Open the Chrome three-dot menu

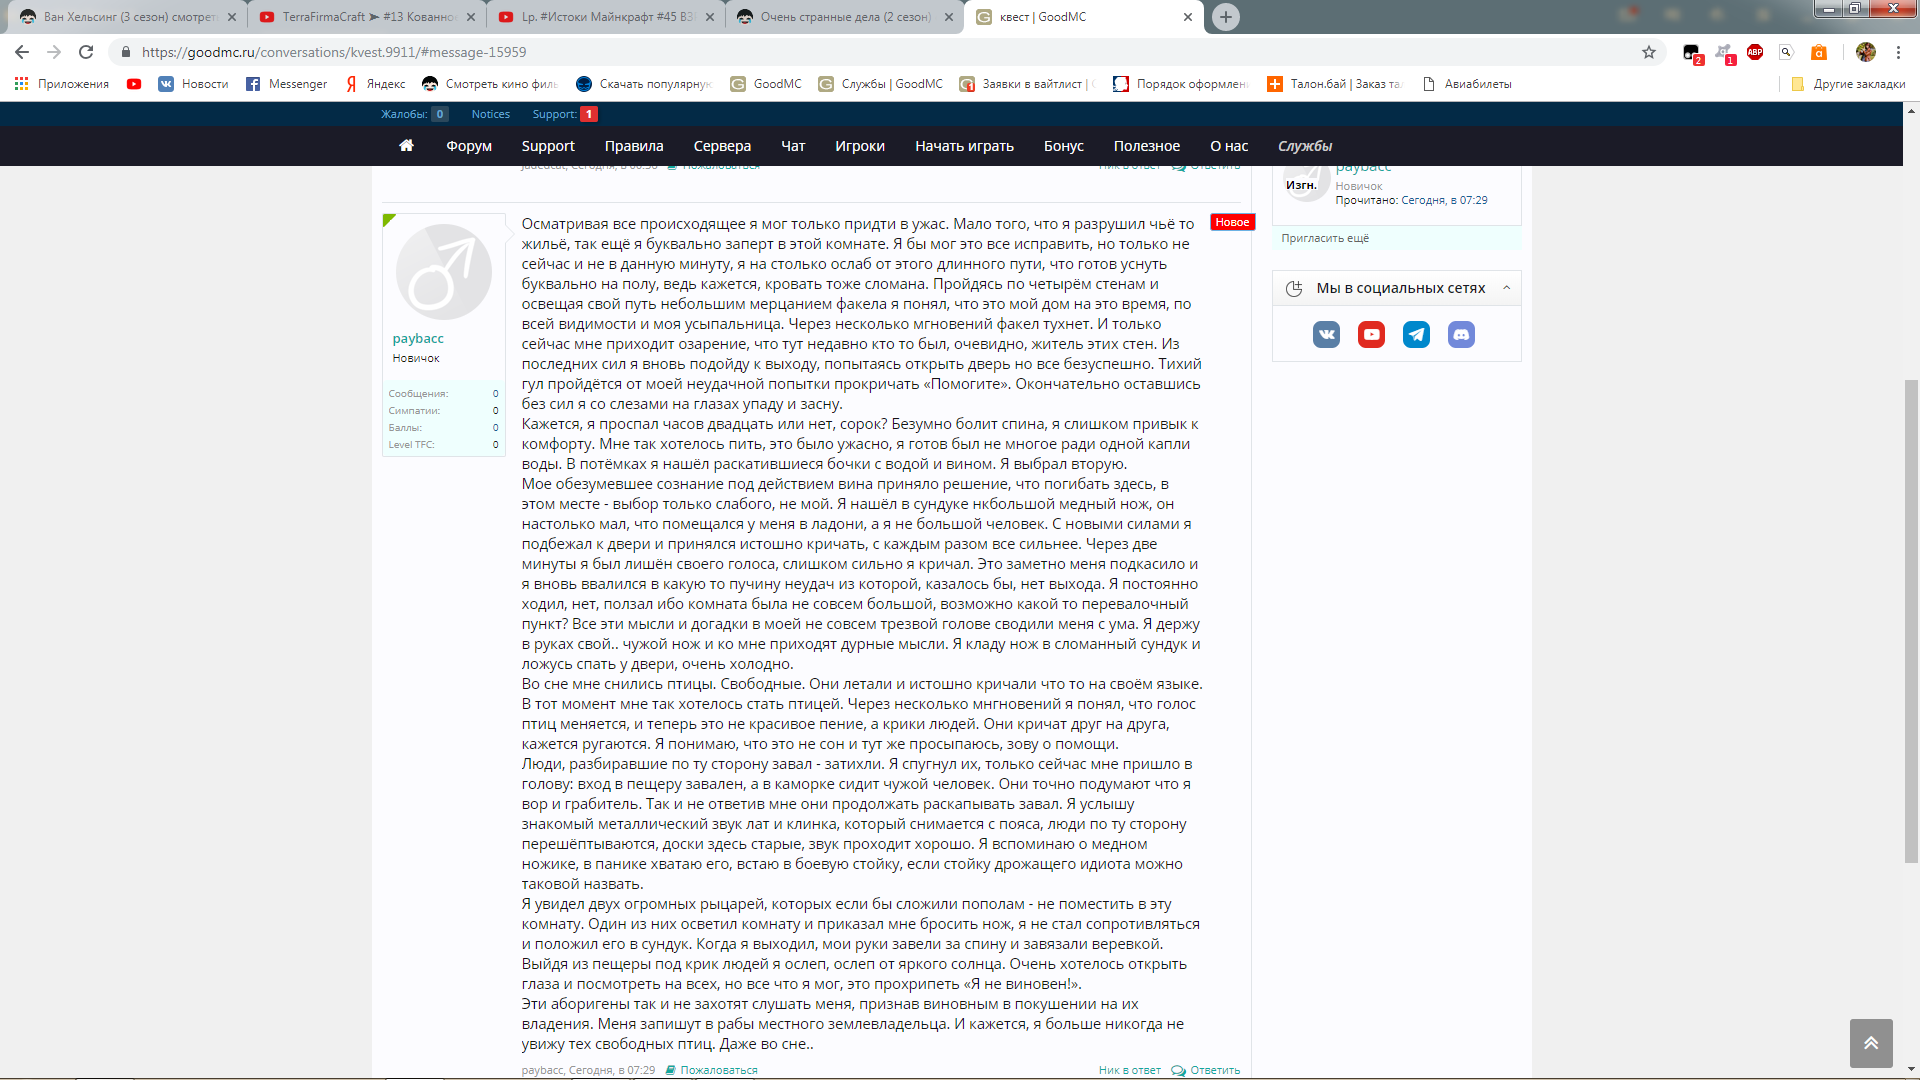click(1898, 52)
